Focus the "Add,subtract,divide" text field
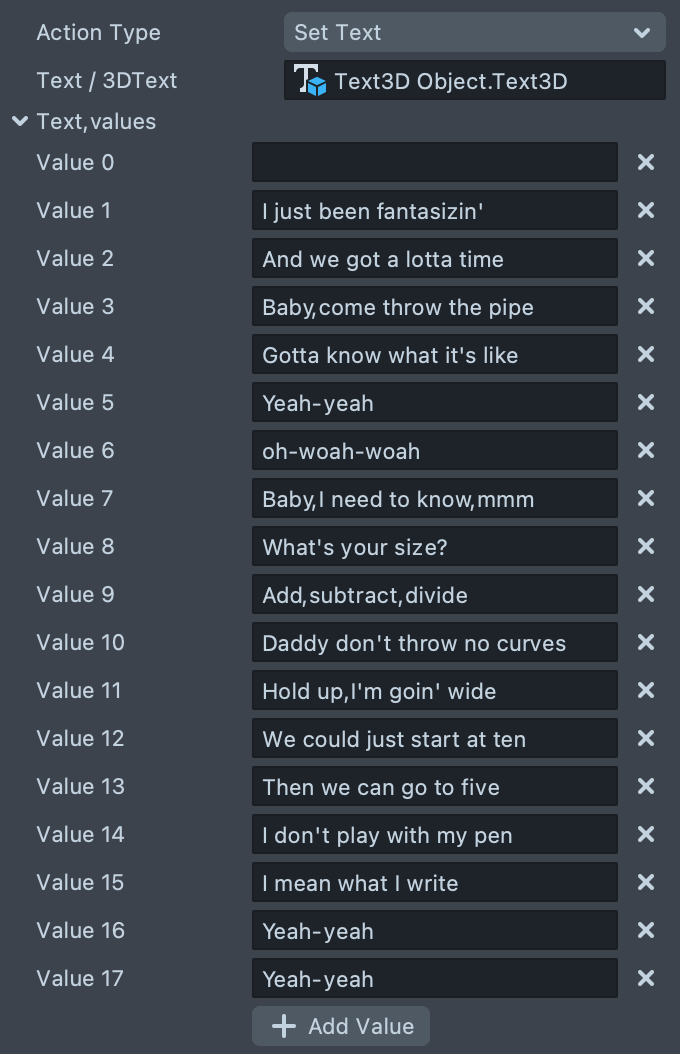680x1054 pixels. [434, 595]
